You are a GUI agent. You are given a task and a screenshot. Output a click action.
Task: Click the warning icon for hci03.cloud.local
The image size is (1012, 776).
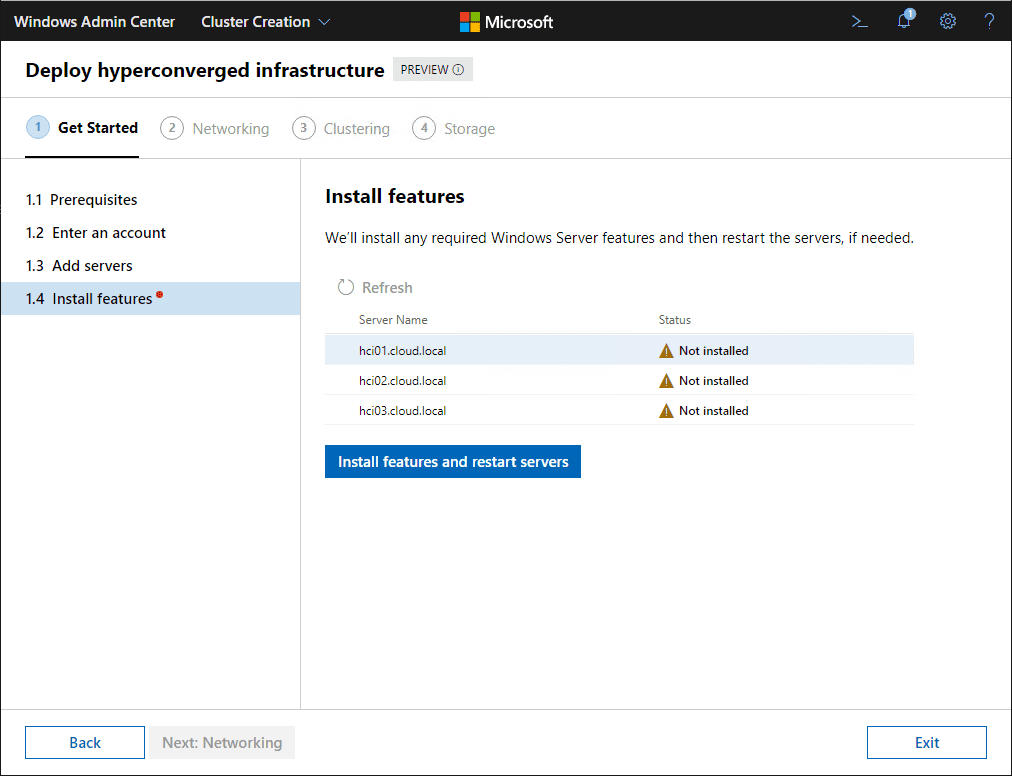[x=666, y=411]
